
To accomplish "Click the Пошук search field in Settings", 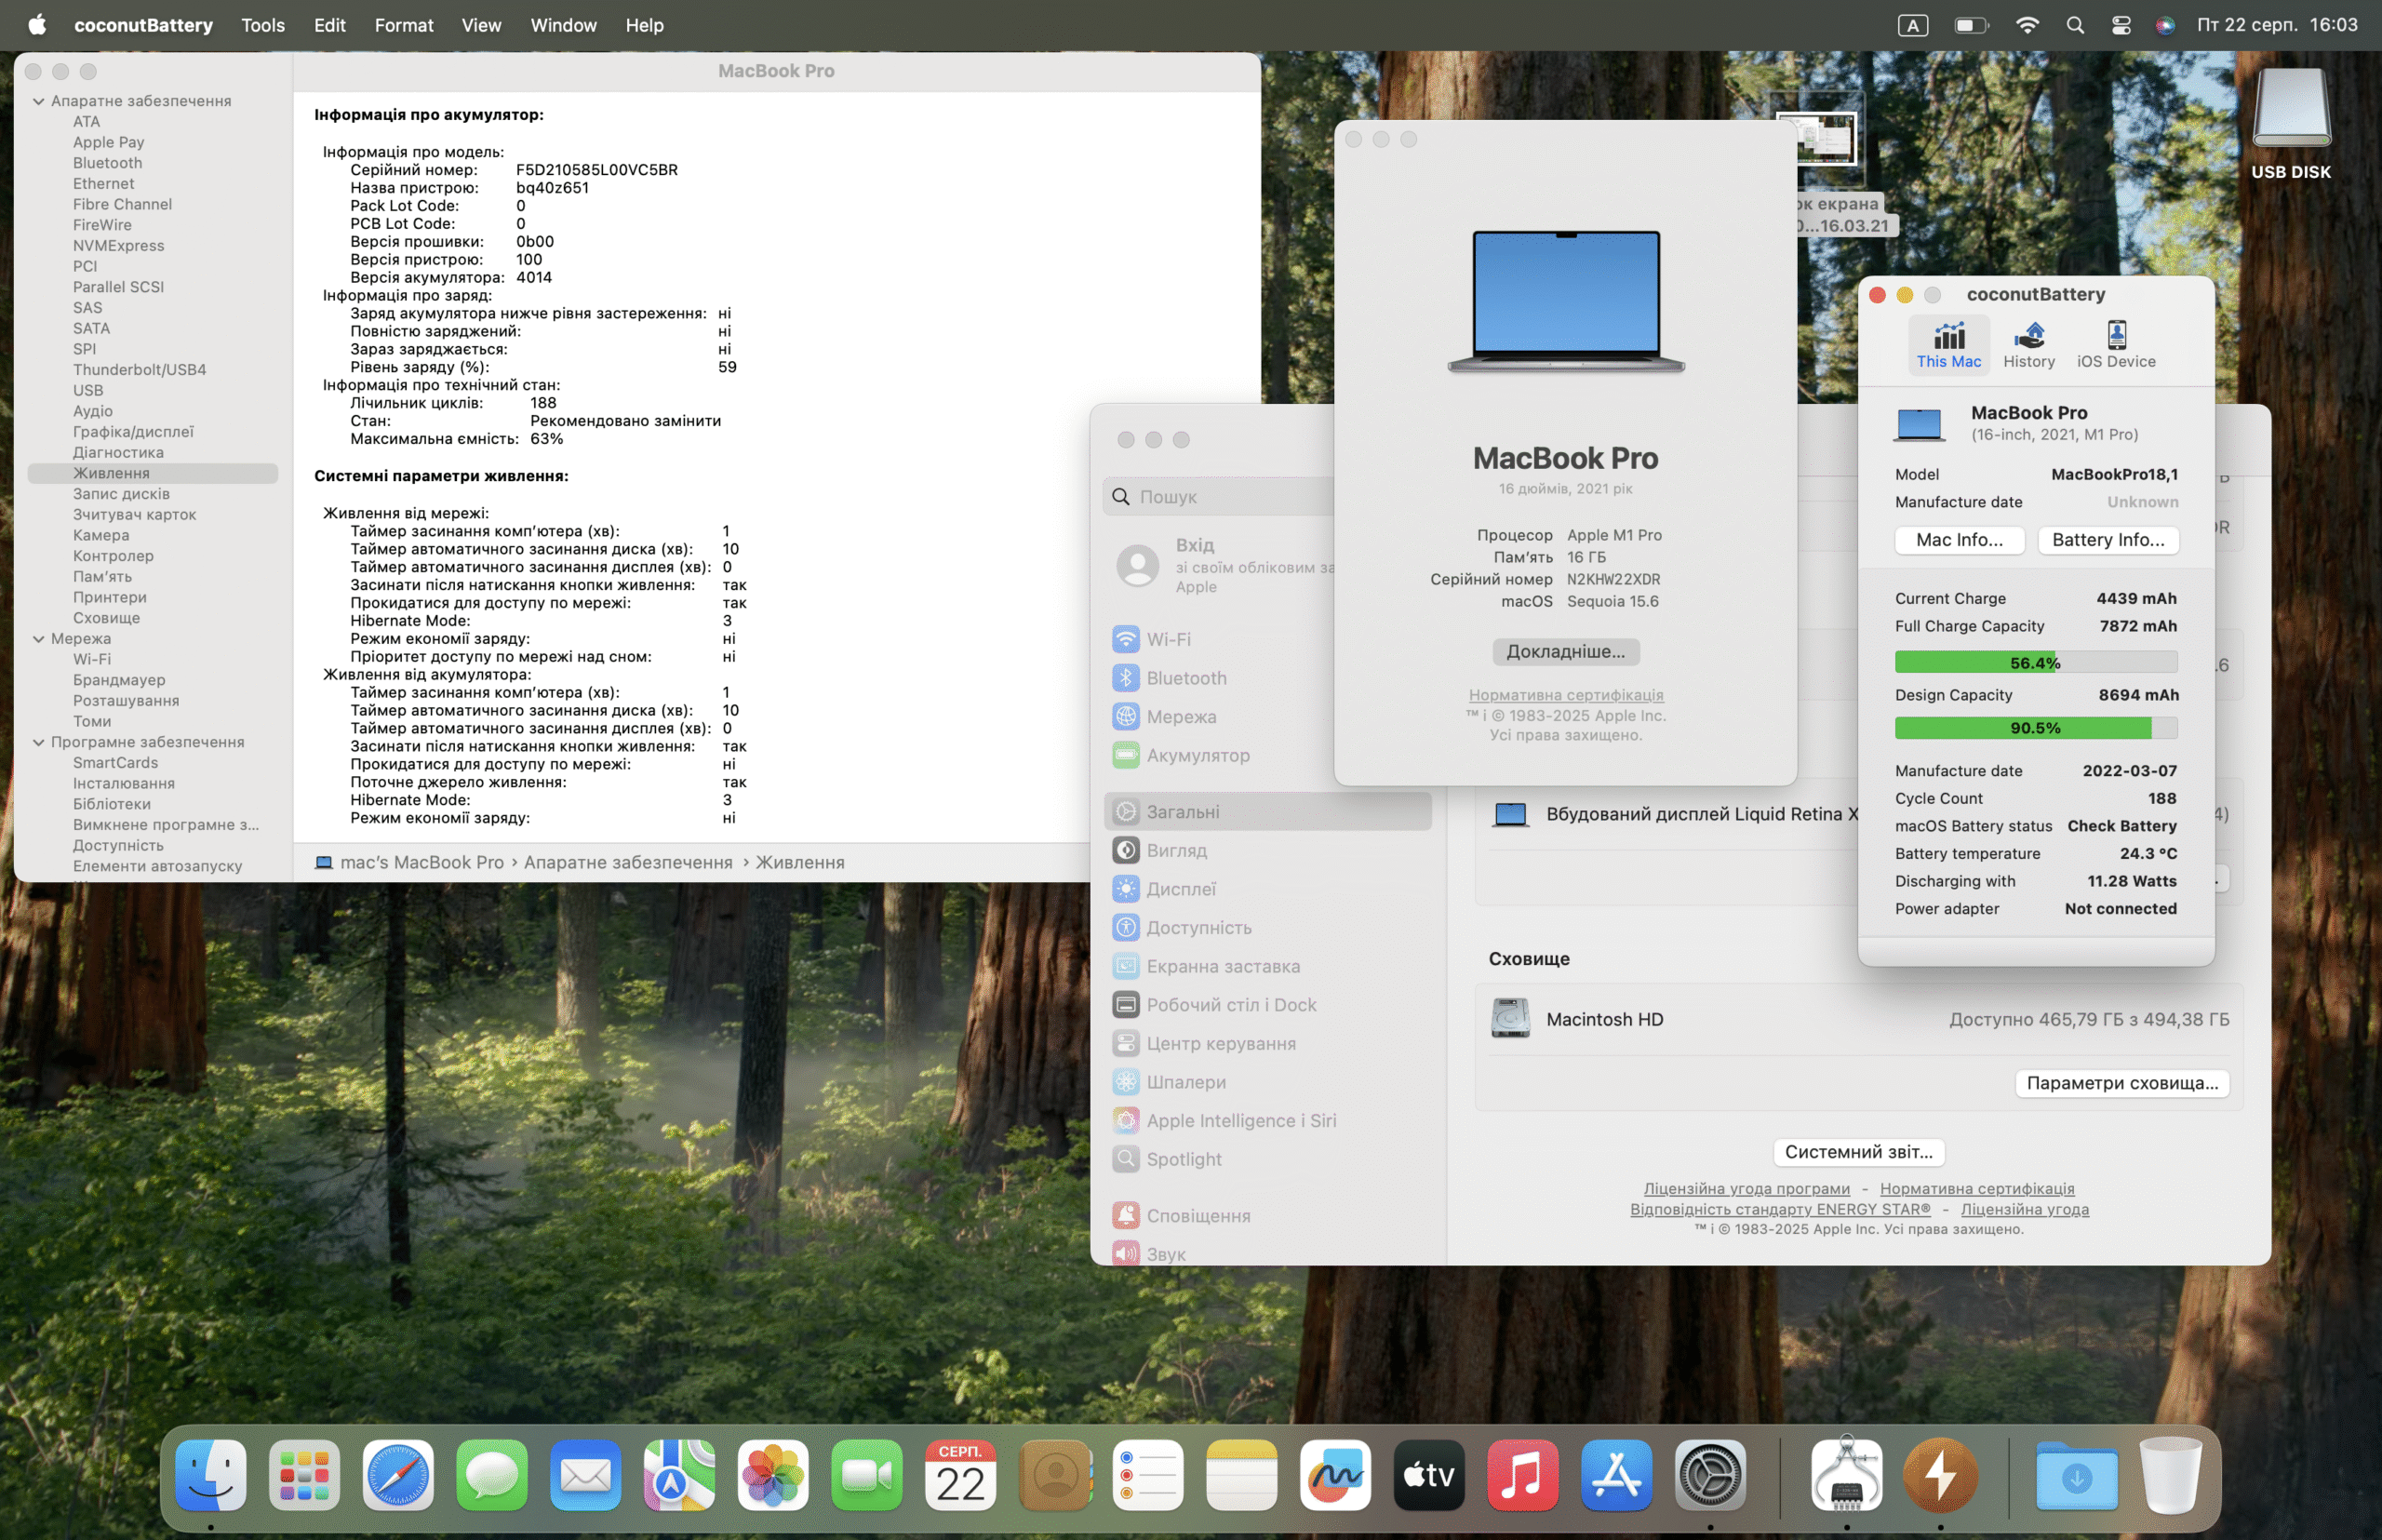I will (x=1220, y=497).
